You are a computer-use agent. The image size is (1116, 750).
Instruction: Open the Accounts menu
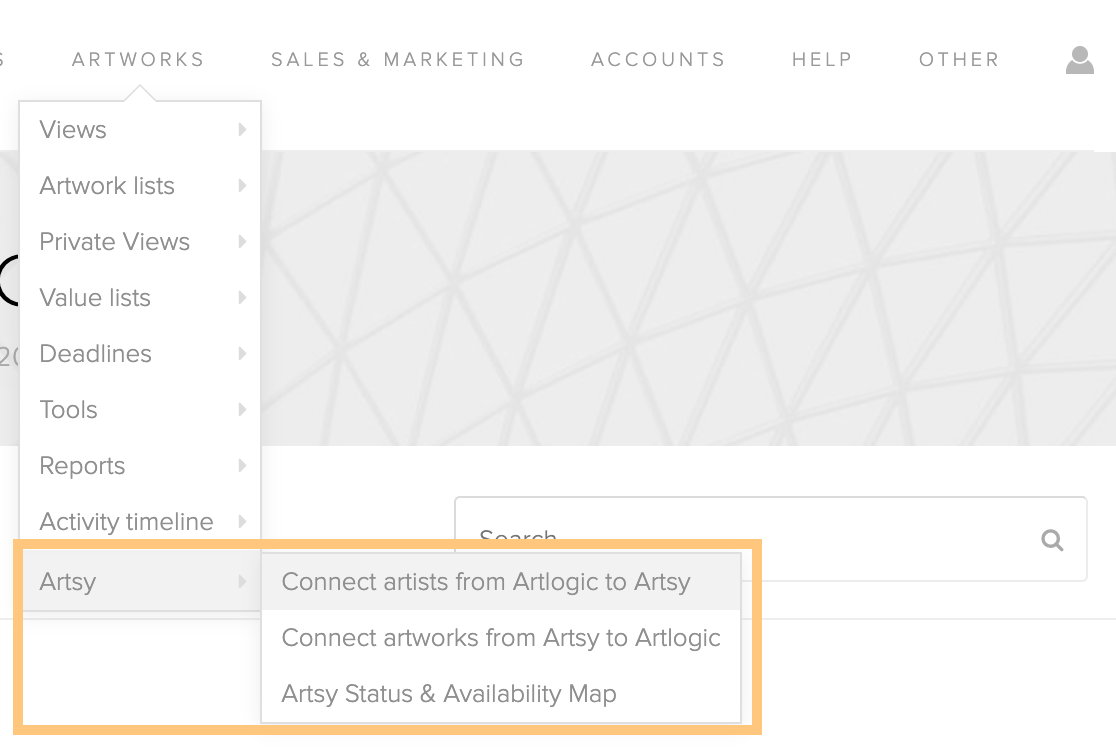658,60
